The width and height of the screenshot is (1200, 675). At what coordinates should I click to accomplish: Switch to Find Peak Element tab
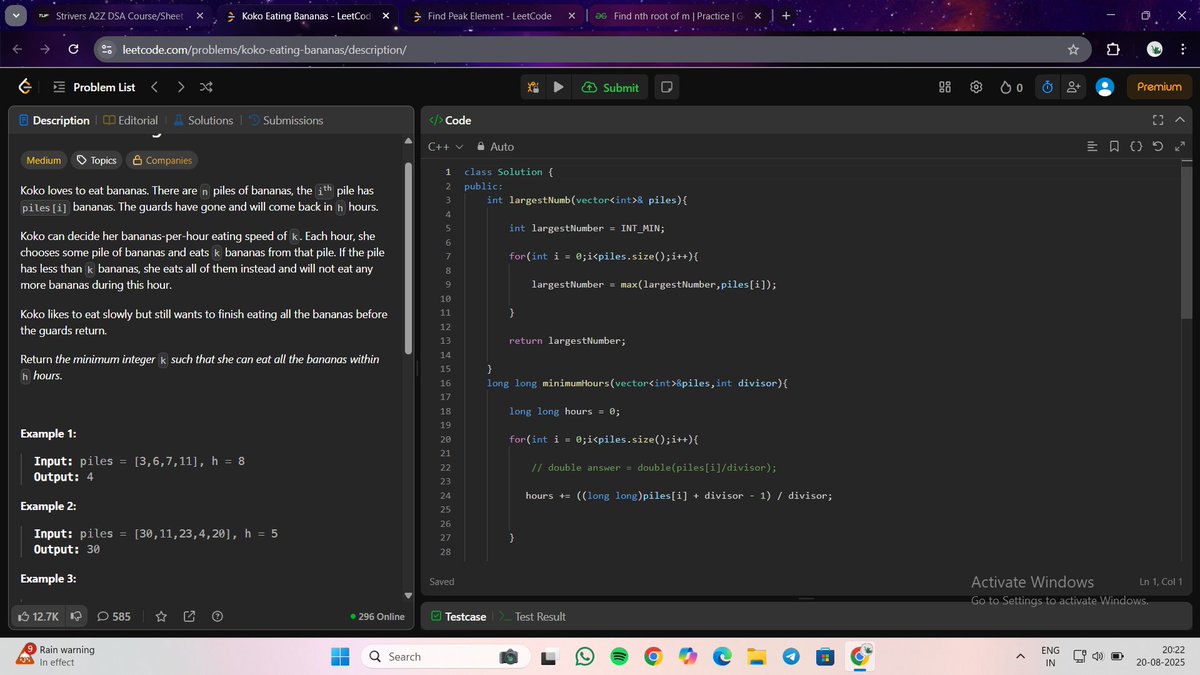click(494, 16)
